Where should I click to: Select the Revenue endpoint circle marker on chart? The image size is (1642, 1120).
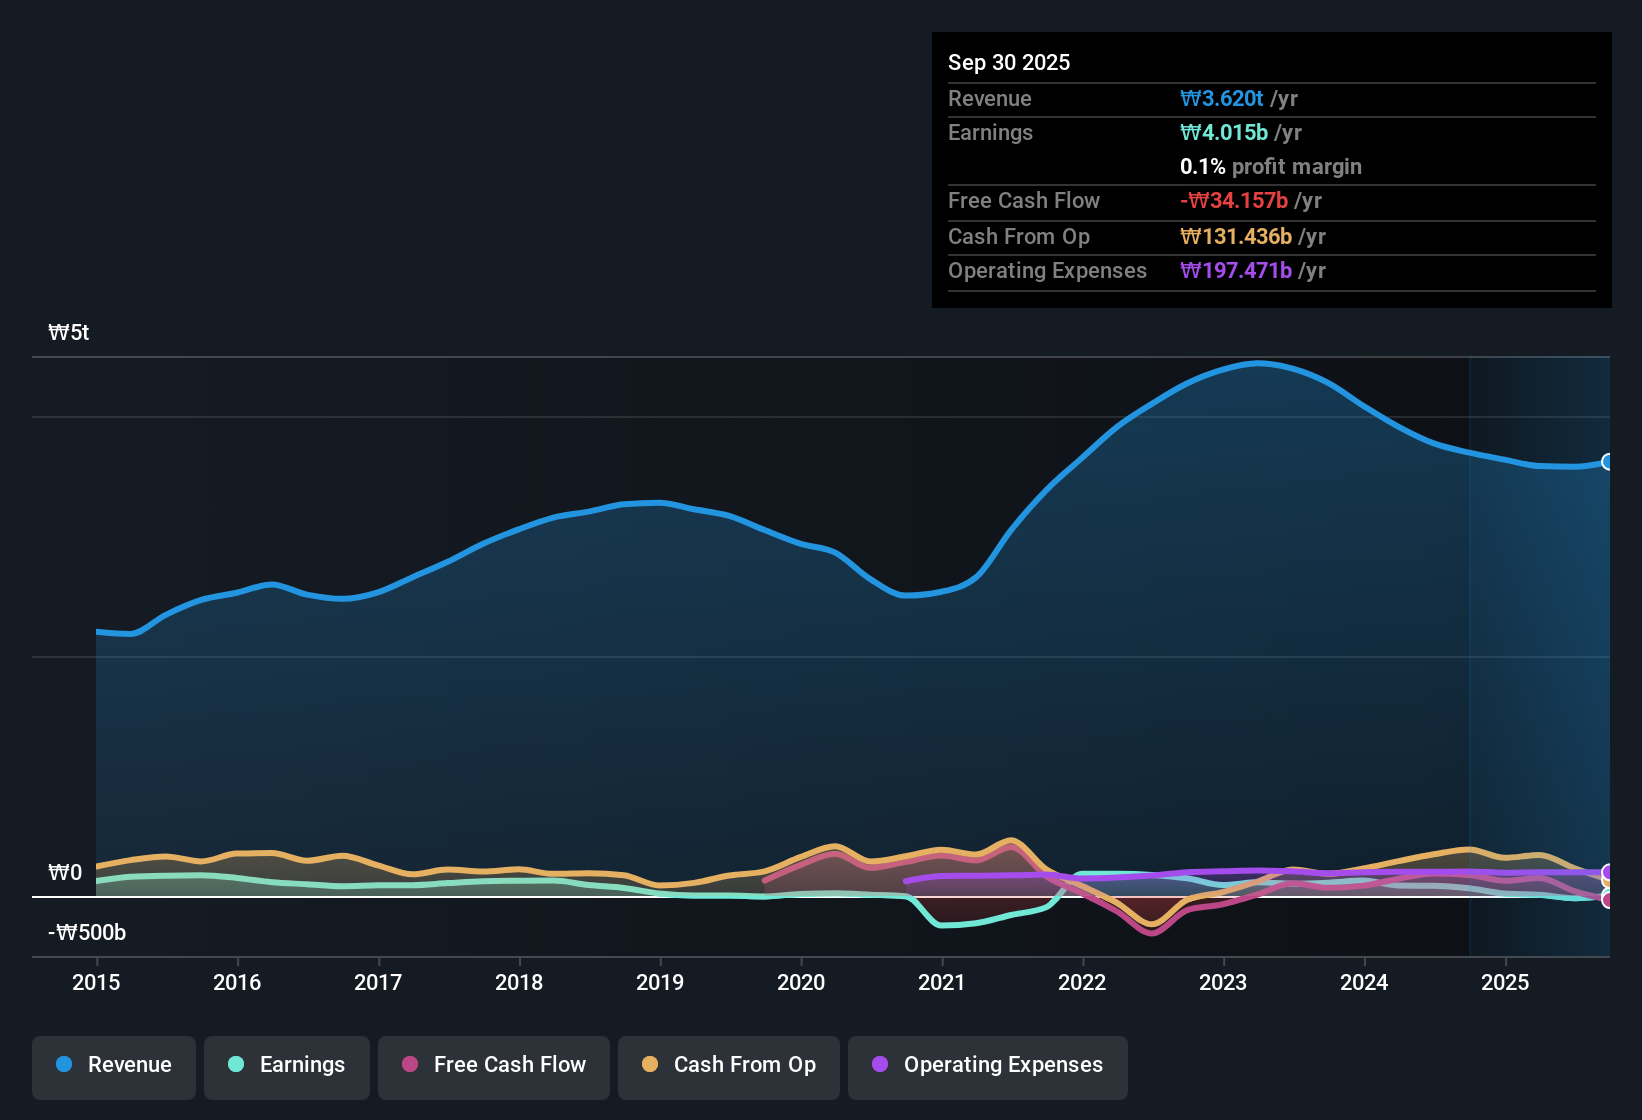coord(1608,462)
